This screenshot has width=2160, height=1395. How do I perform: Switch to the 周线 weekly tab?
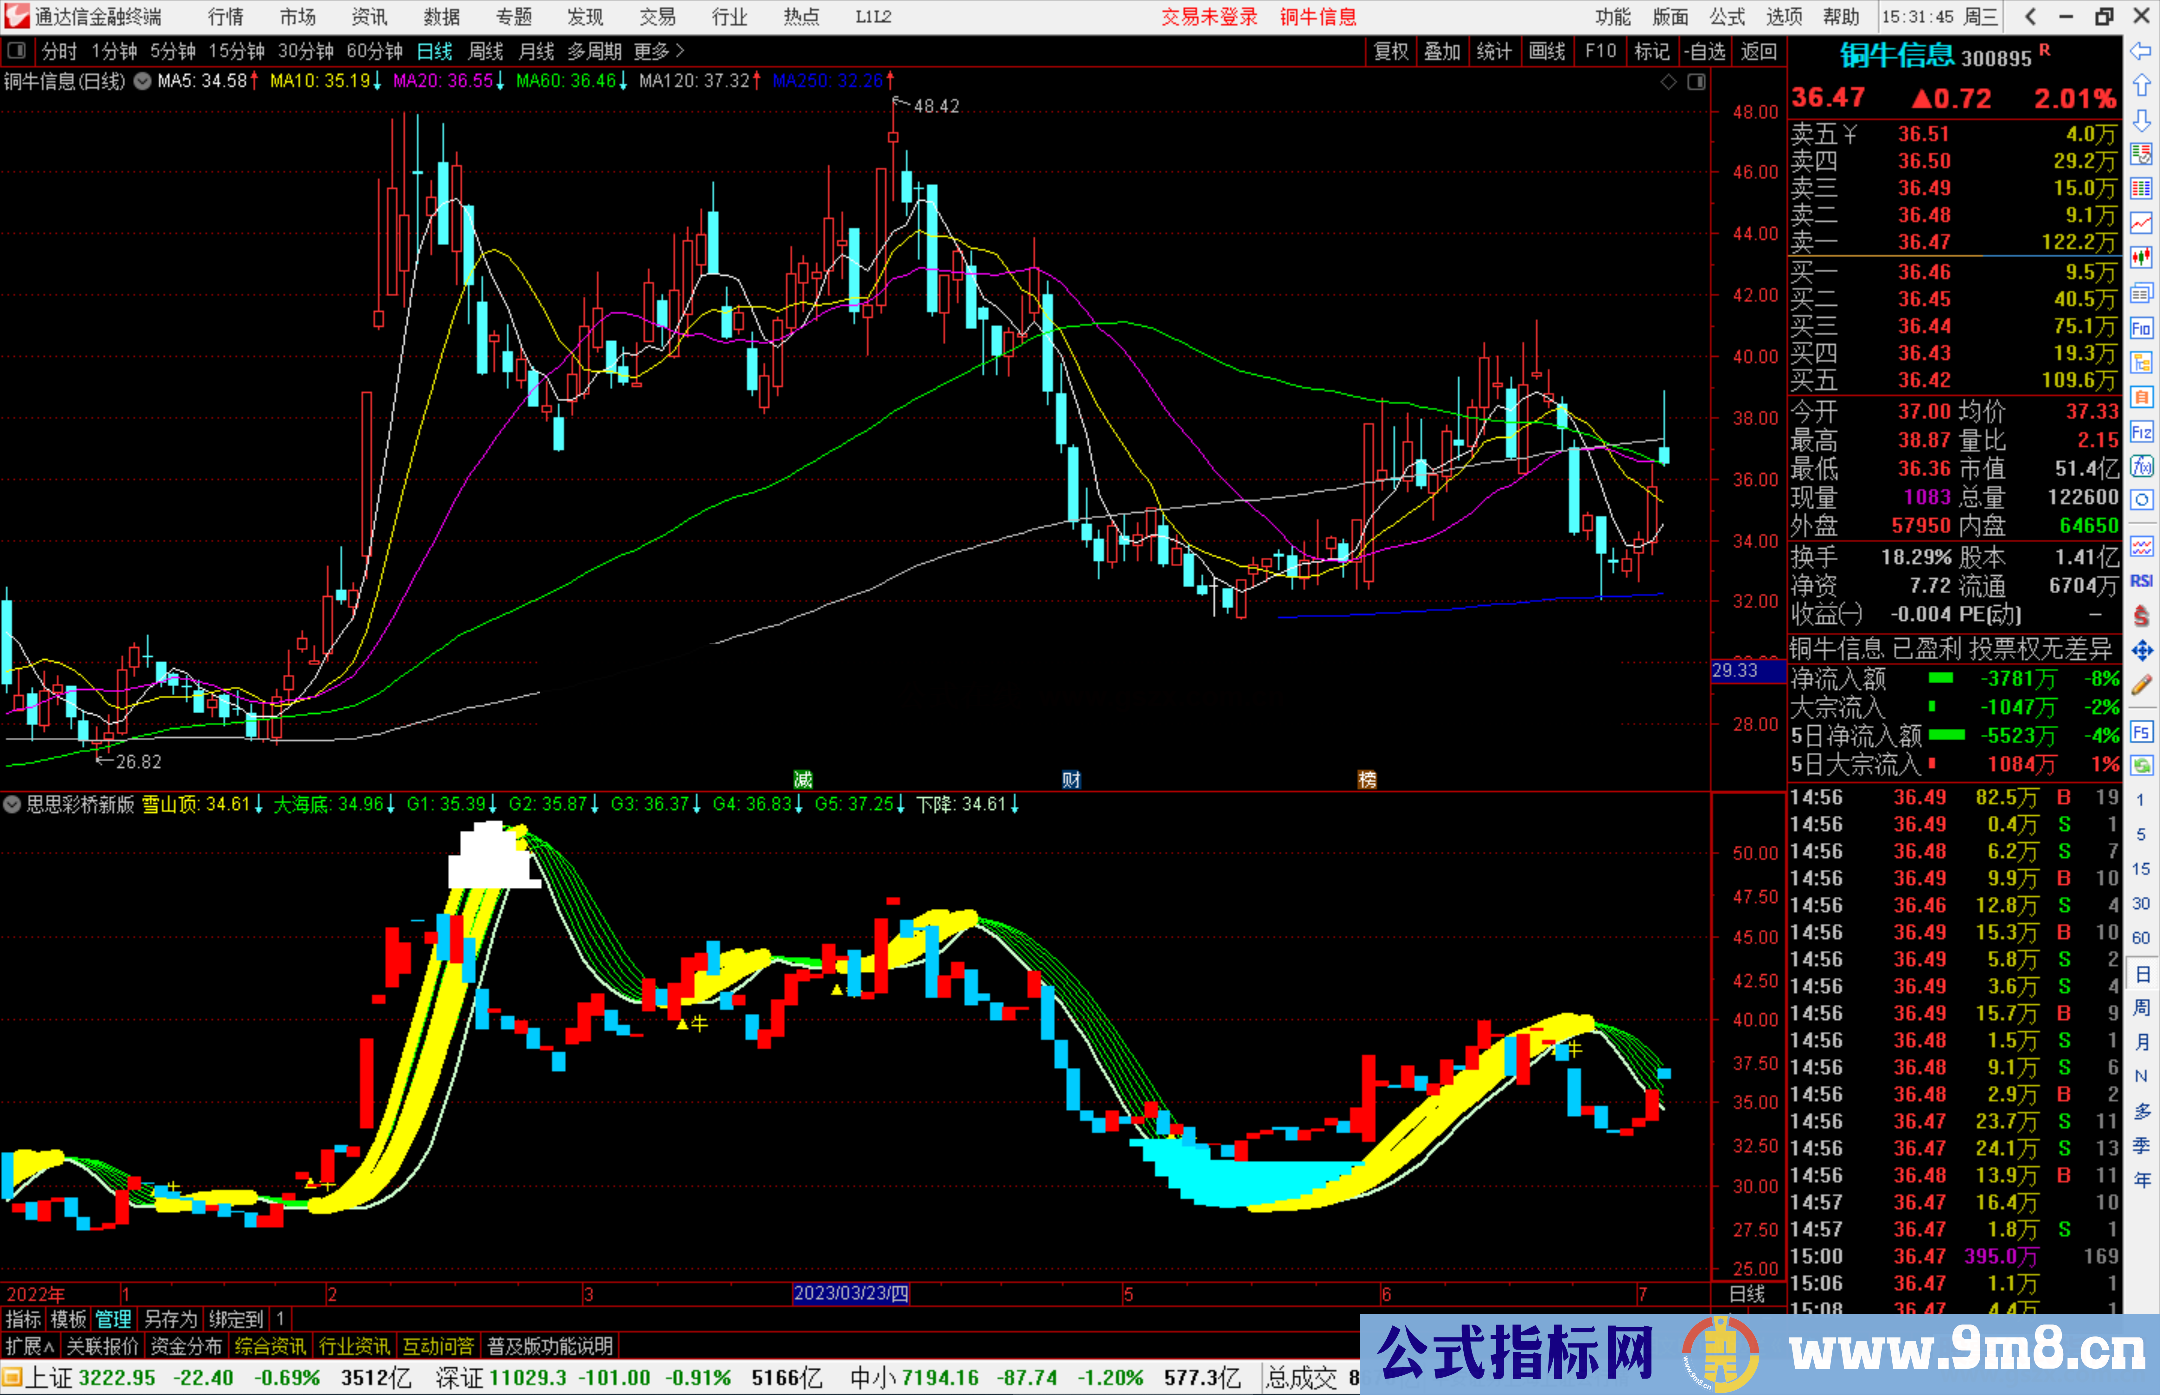[x=486, y=51]
